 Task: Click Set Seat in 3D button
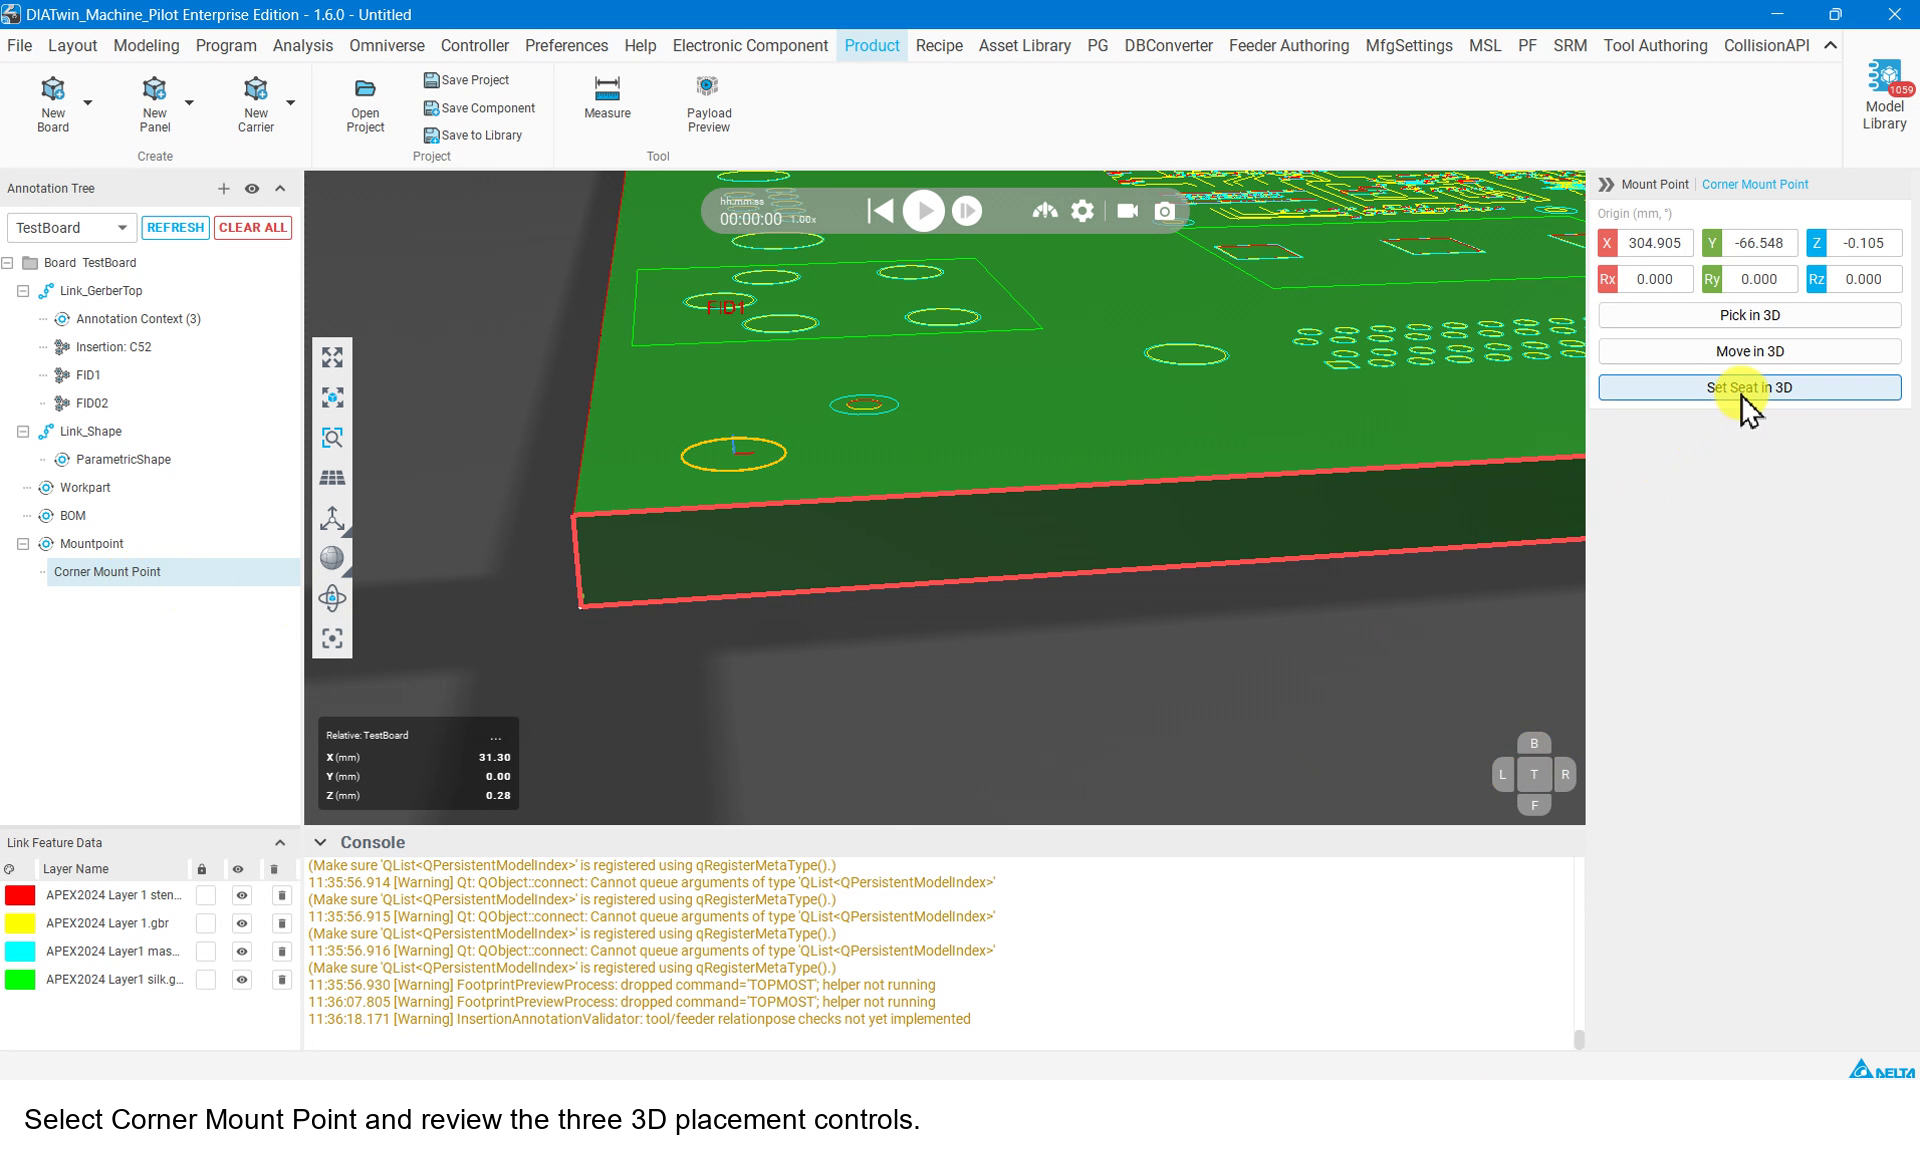1749,387
